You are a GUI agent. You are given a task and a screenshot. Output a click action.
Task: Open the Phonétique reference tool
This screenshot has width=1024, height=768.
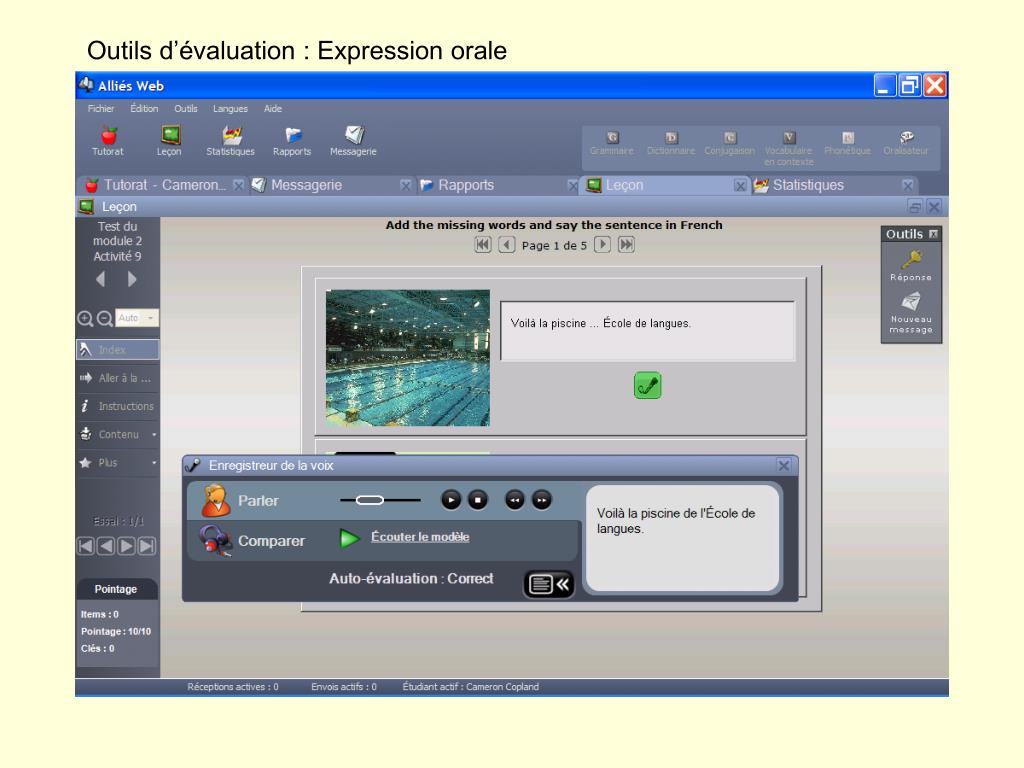848,143
